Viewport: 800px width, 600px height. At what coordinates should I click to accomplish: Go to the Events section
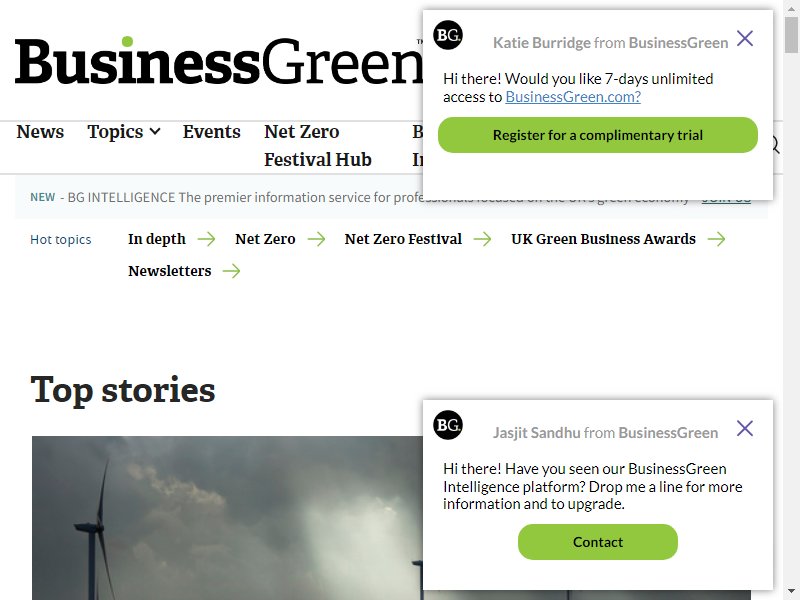point(212,132)
